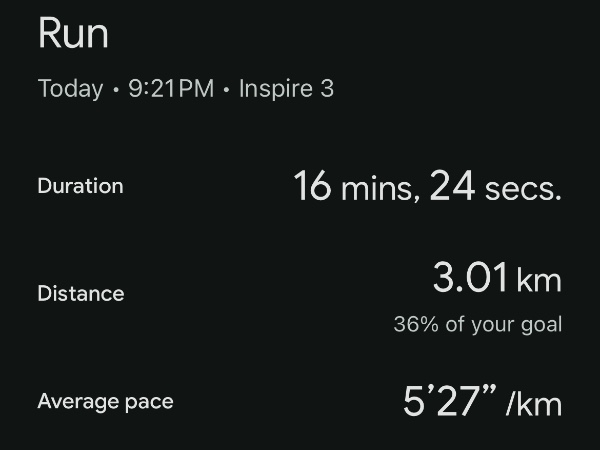Click the dot separator before Inspire 3
Image resolution: width=600 pixels, height=450 pixels.
[227, 90]
